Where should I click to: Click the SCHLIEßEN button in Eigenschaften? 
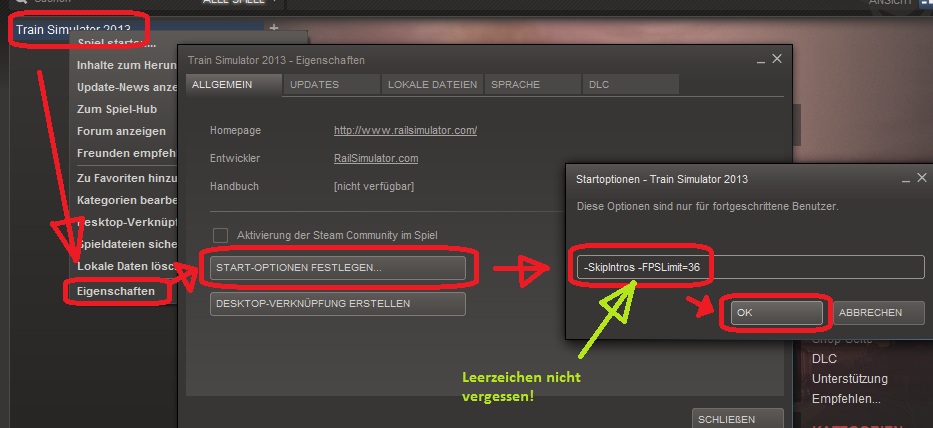pos(738,419)
